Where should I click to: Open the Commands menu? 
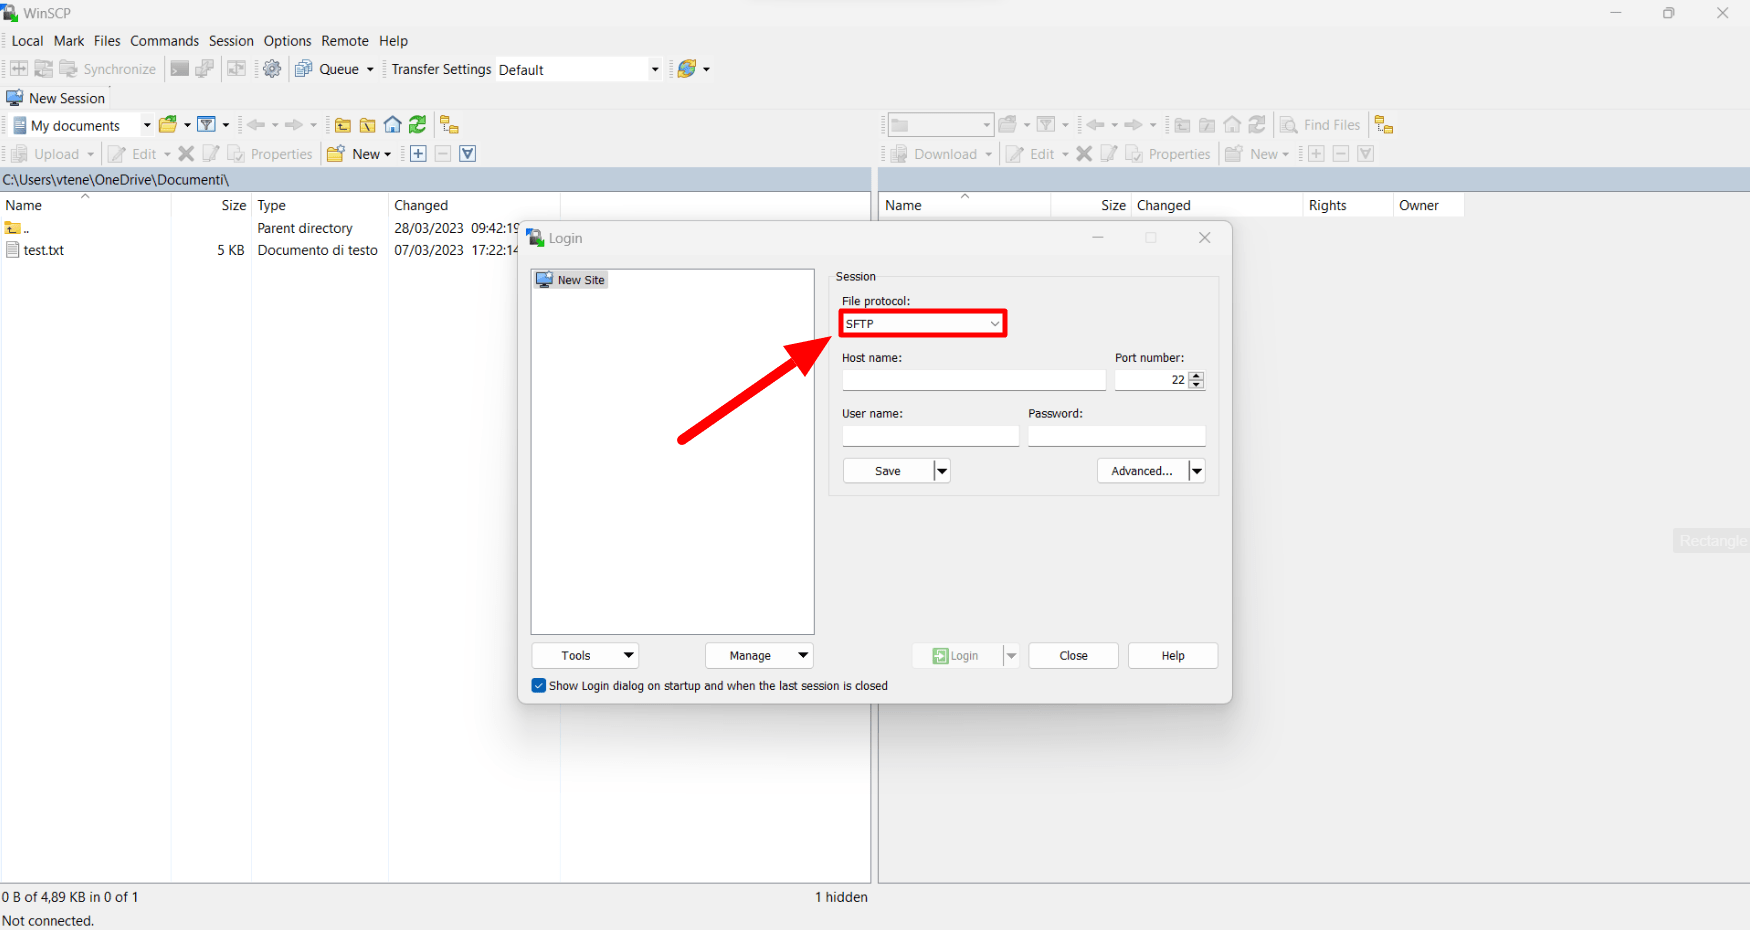coord(164,41)
